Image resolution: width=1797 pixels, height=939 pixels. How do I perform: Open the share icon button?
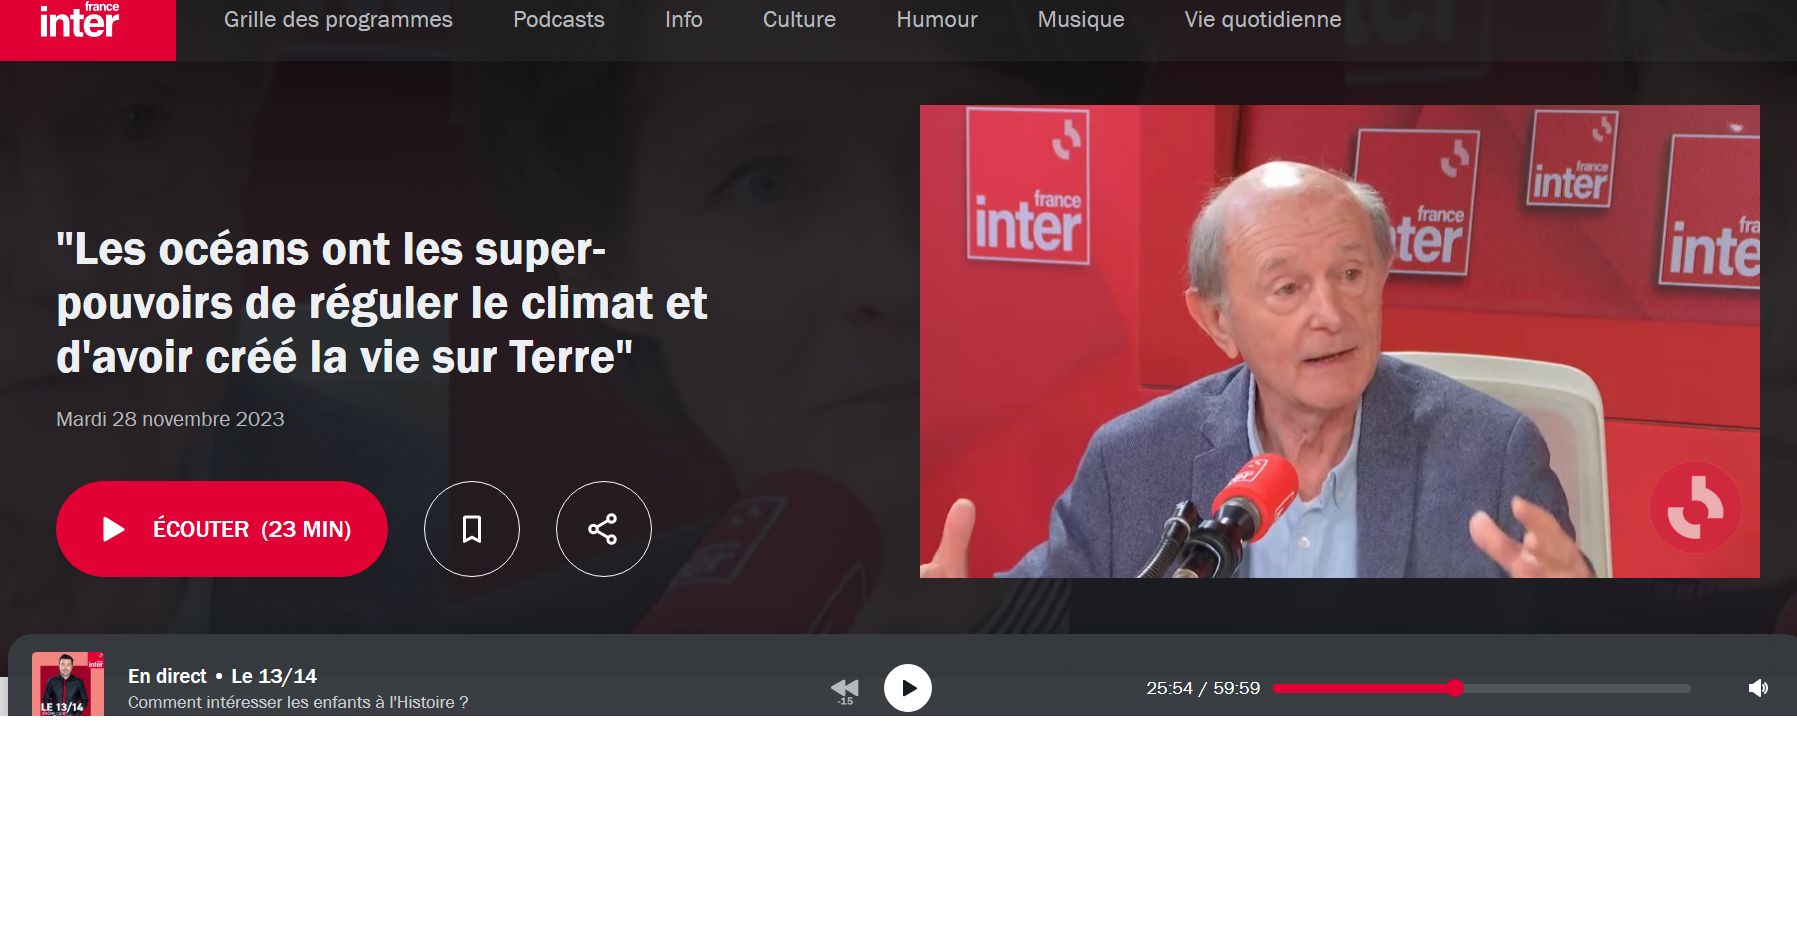click(x=603, y=529)
